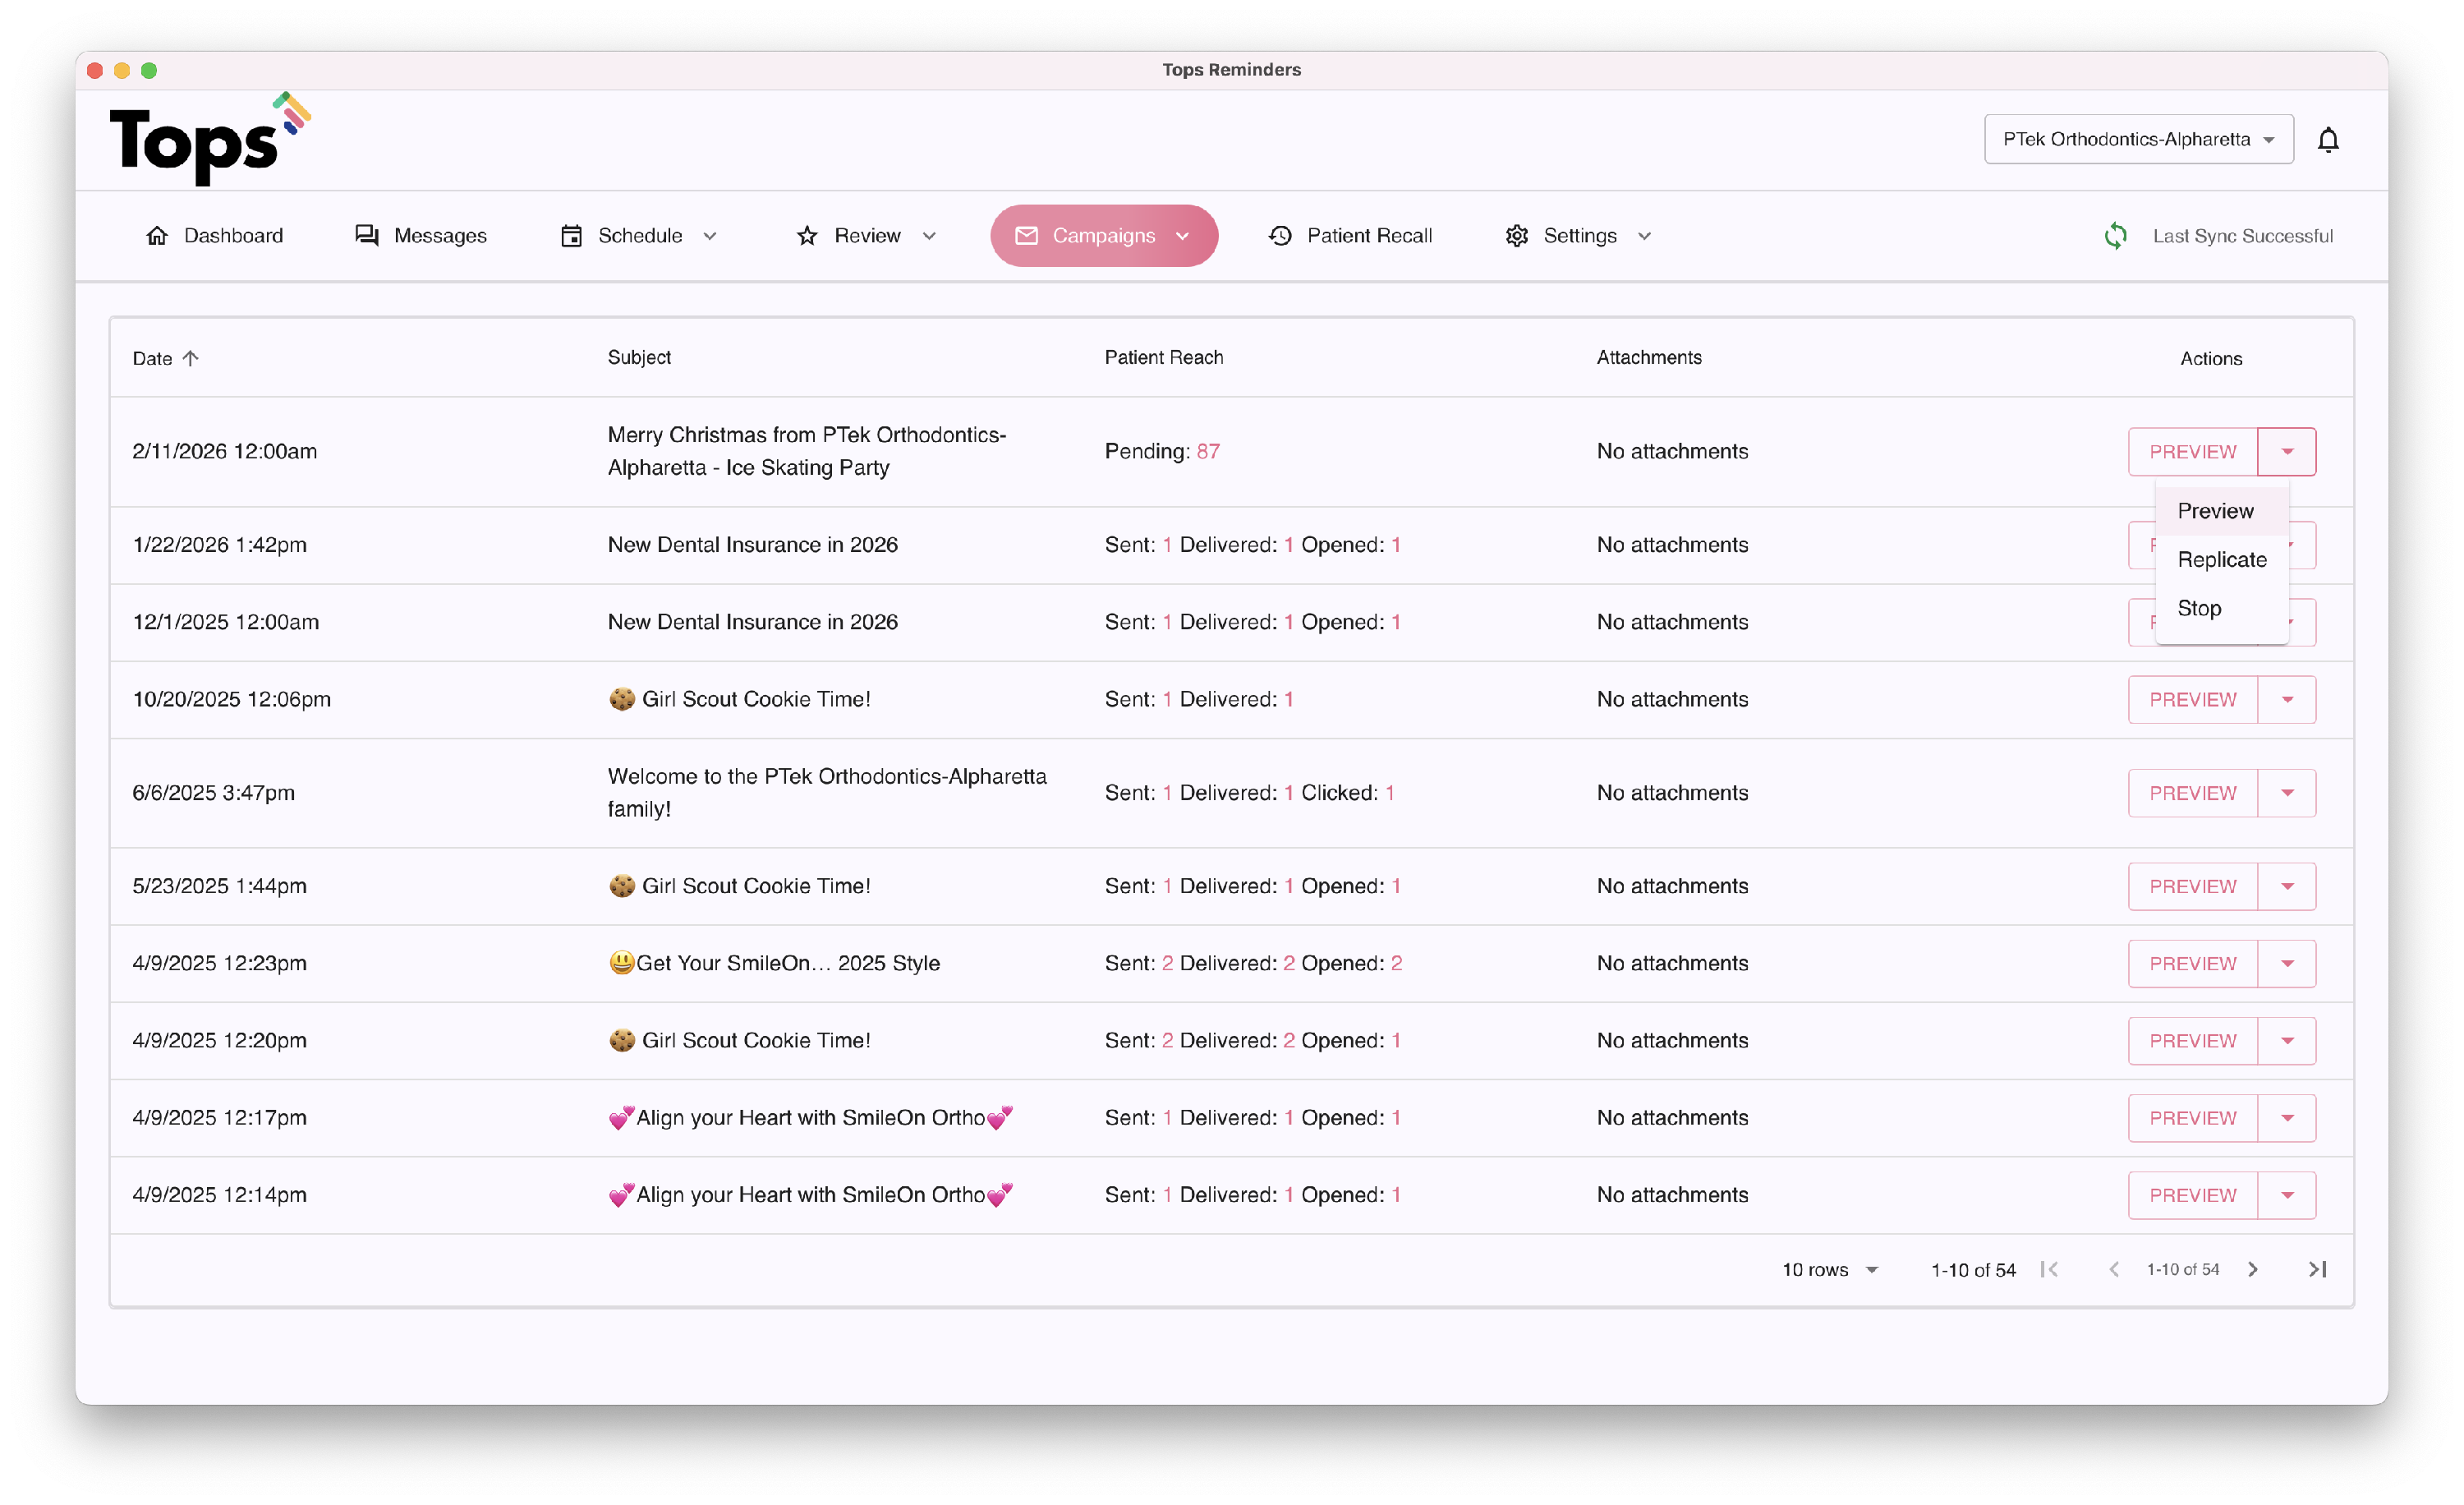This screenshot has height=1505, width=2464.
Task: Expand the Schedule menu
Action: coord(638,236)
